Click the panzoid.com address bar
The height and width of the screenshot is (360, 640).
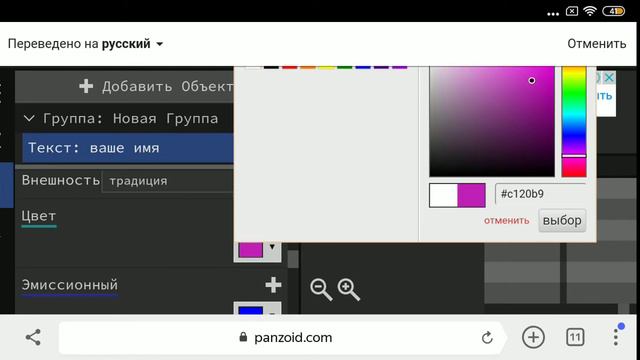(282, 338)
